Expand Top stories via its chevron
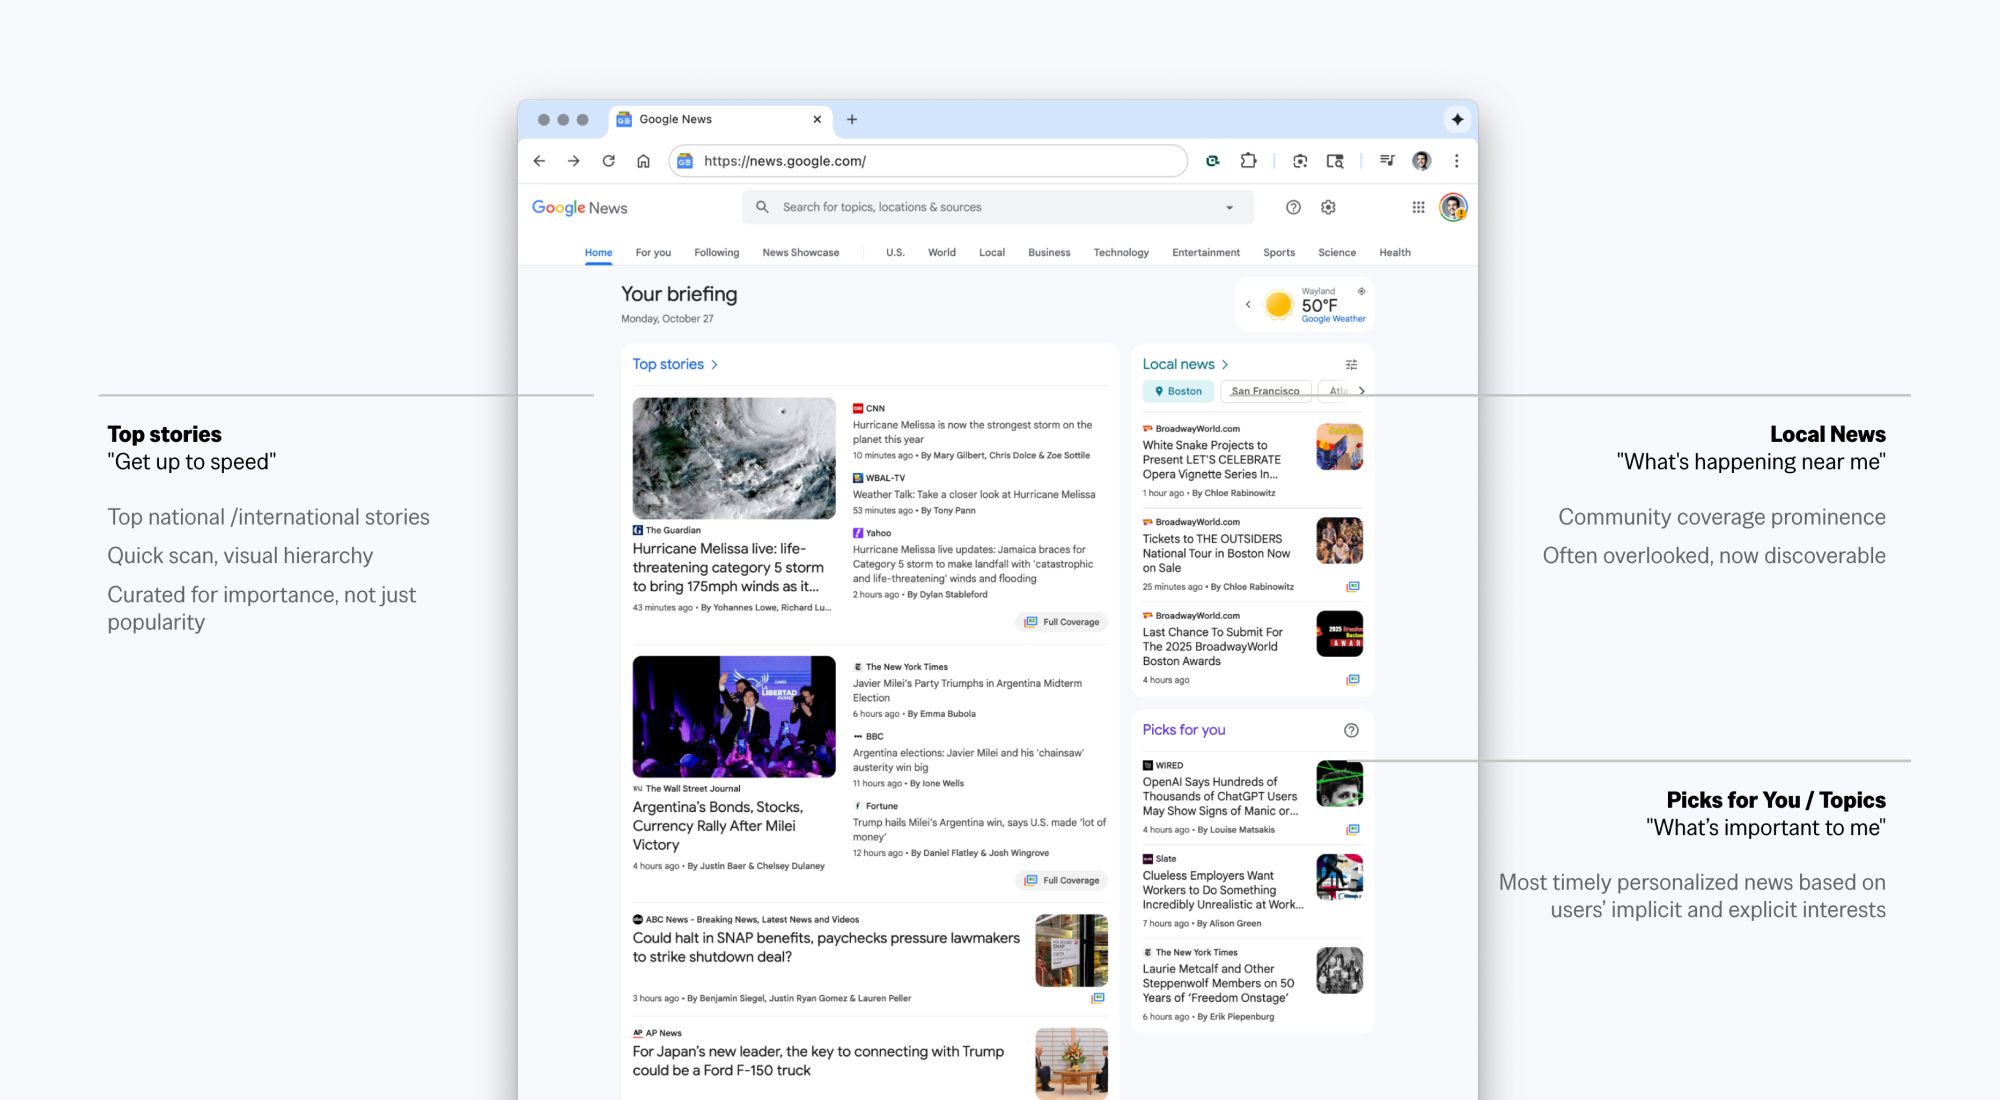Viewport: 2000px width, 1100px height. 714,364
